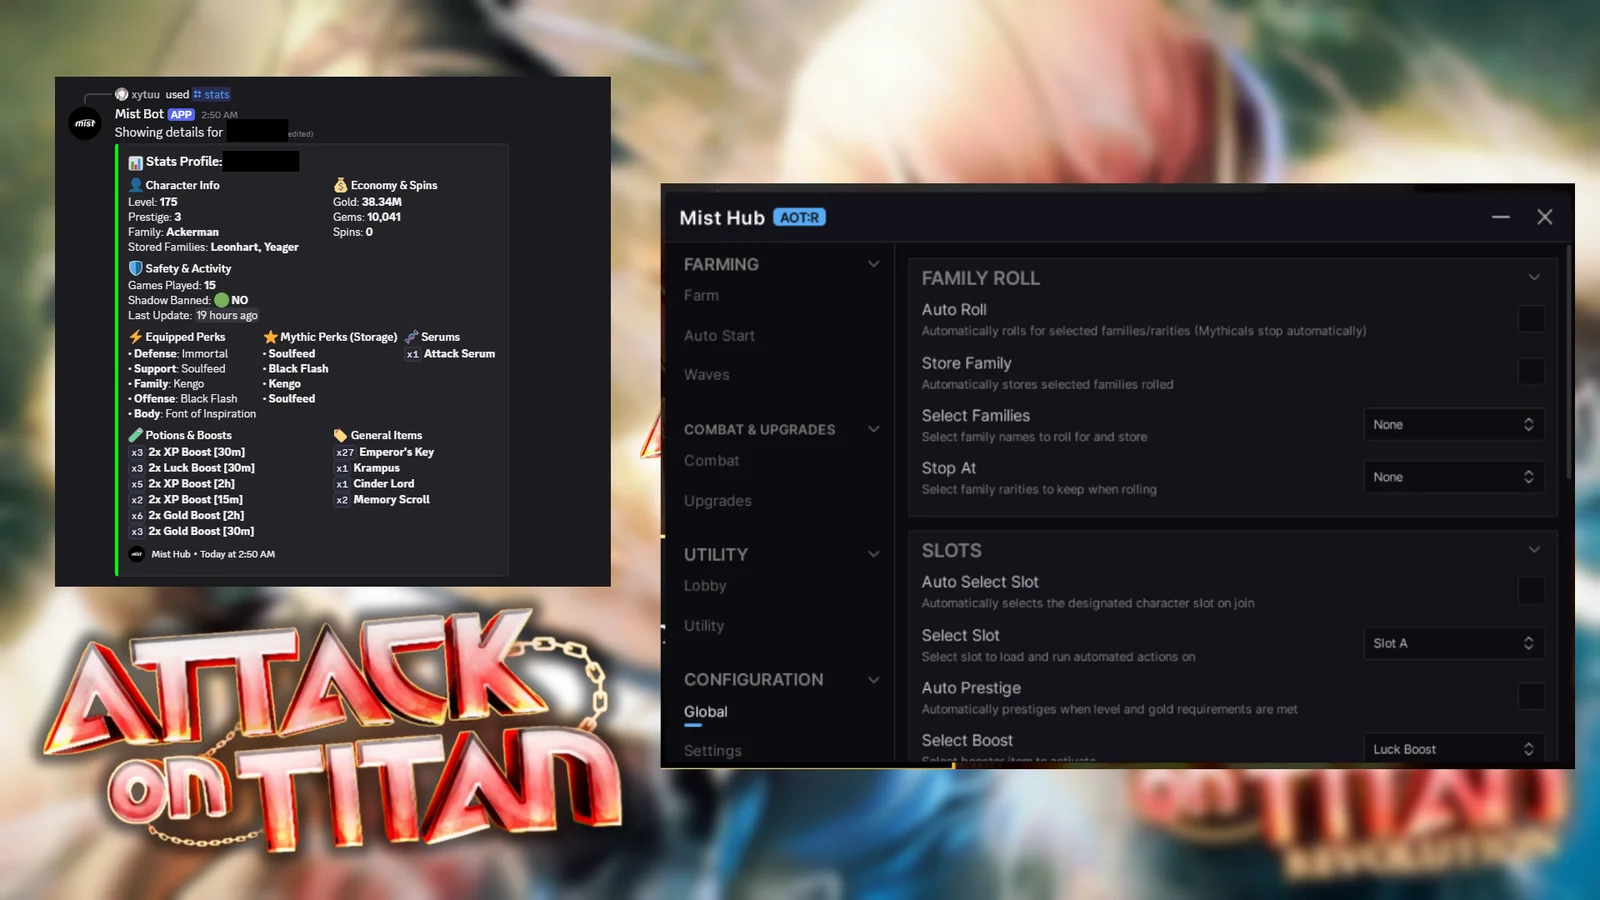
Task: Enable the Auto Prestige checkbox
Action: point(1531,696)
